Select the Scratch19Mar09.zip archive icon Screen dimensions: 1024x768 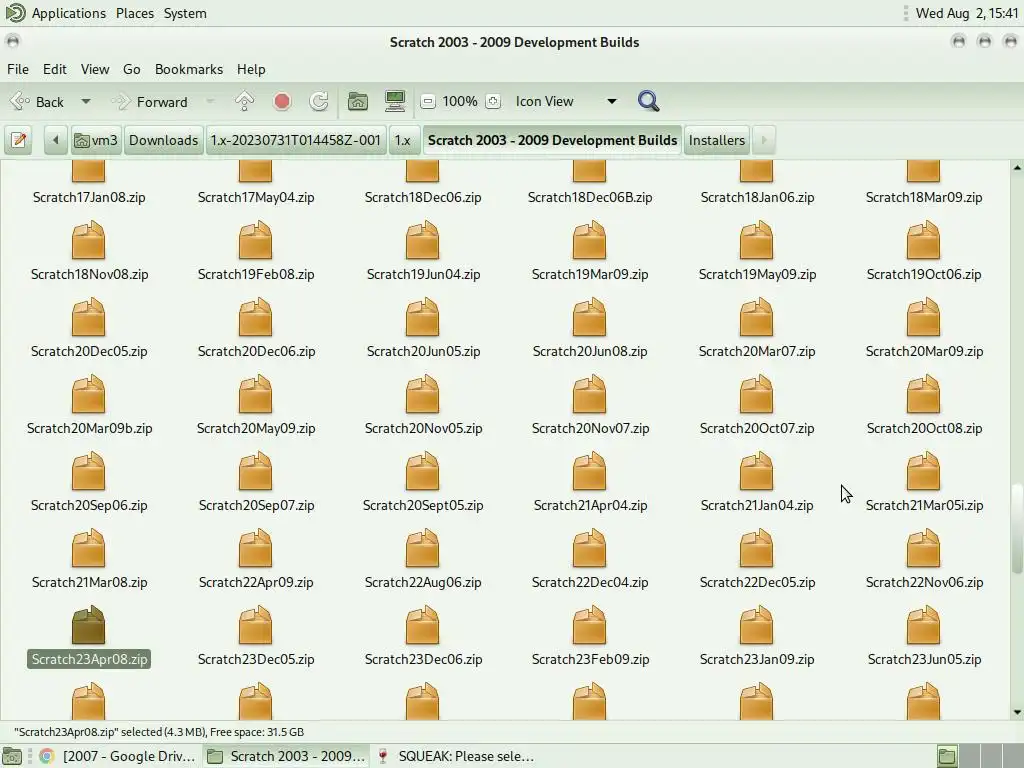tap(590, 240)
